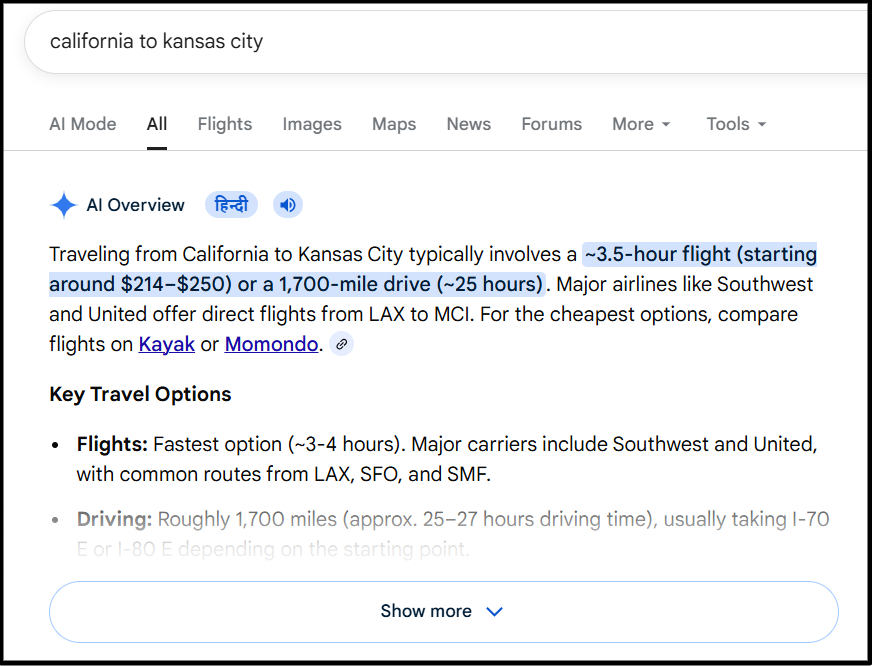872x666 pixels.
Task: Click the chain link source icon after Momondo
Action: point(342,344)
